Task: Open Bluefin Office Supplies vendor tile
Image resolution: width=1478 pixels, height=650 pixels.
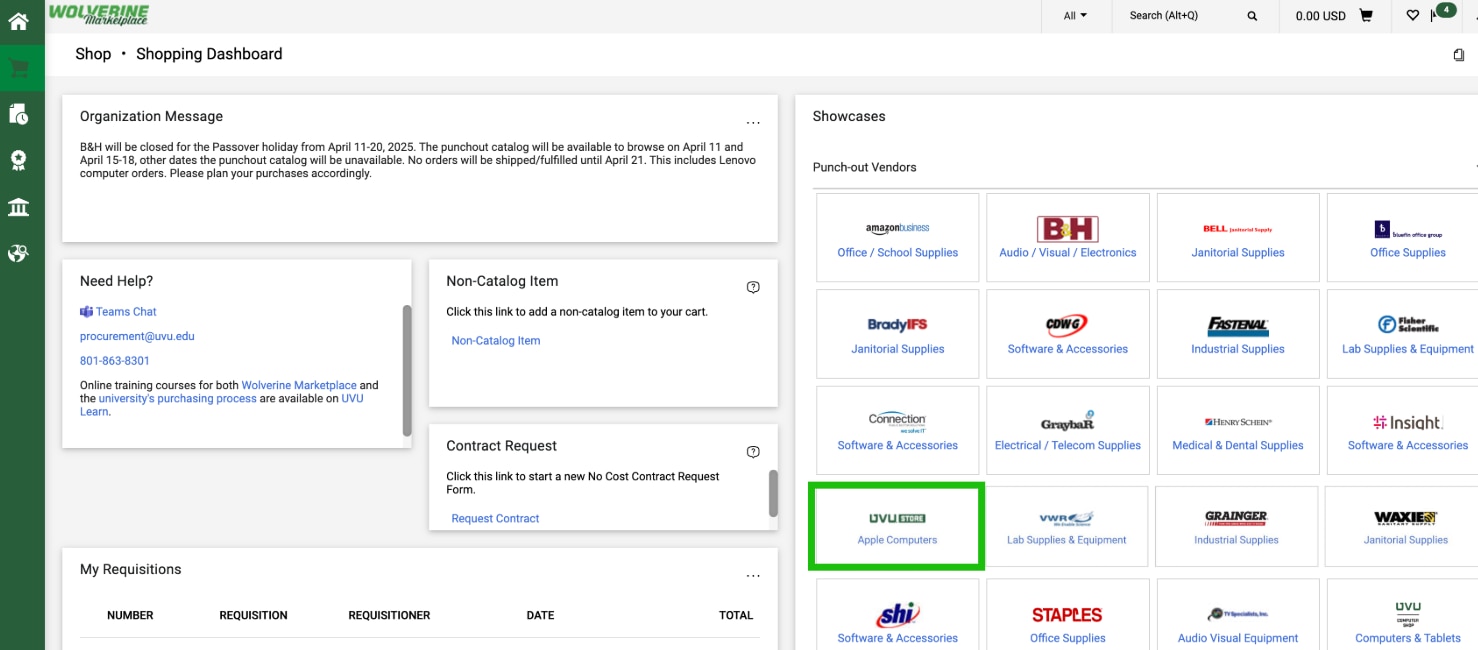Action: click(1403, 239)
